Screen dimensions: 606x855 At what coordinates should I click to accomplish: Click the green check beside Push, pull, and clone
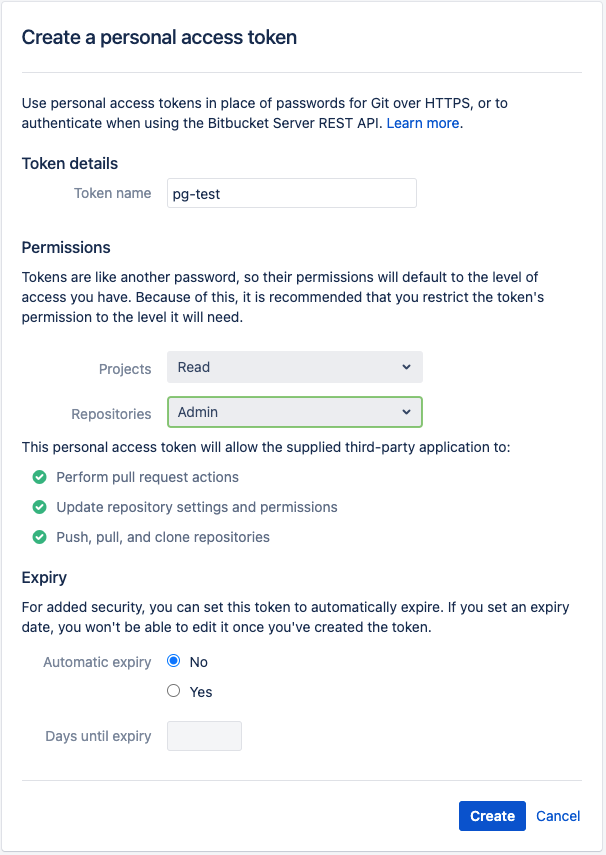tap(39, 537)
